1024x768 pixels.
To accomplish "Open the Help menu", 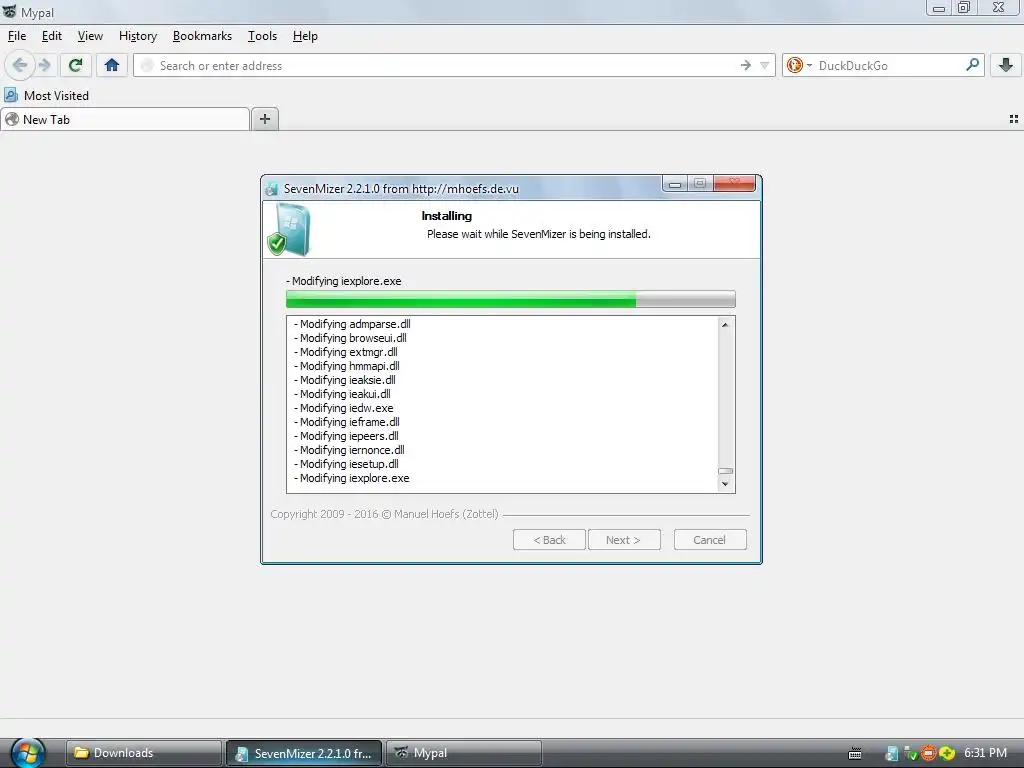I will [x=305, y=36].
